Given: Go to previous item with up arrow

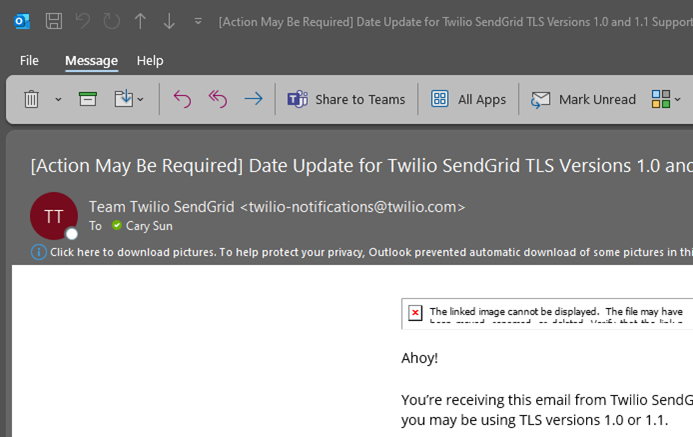Looking at the screenshot, I should [140, 21].
